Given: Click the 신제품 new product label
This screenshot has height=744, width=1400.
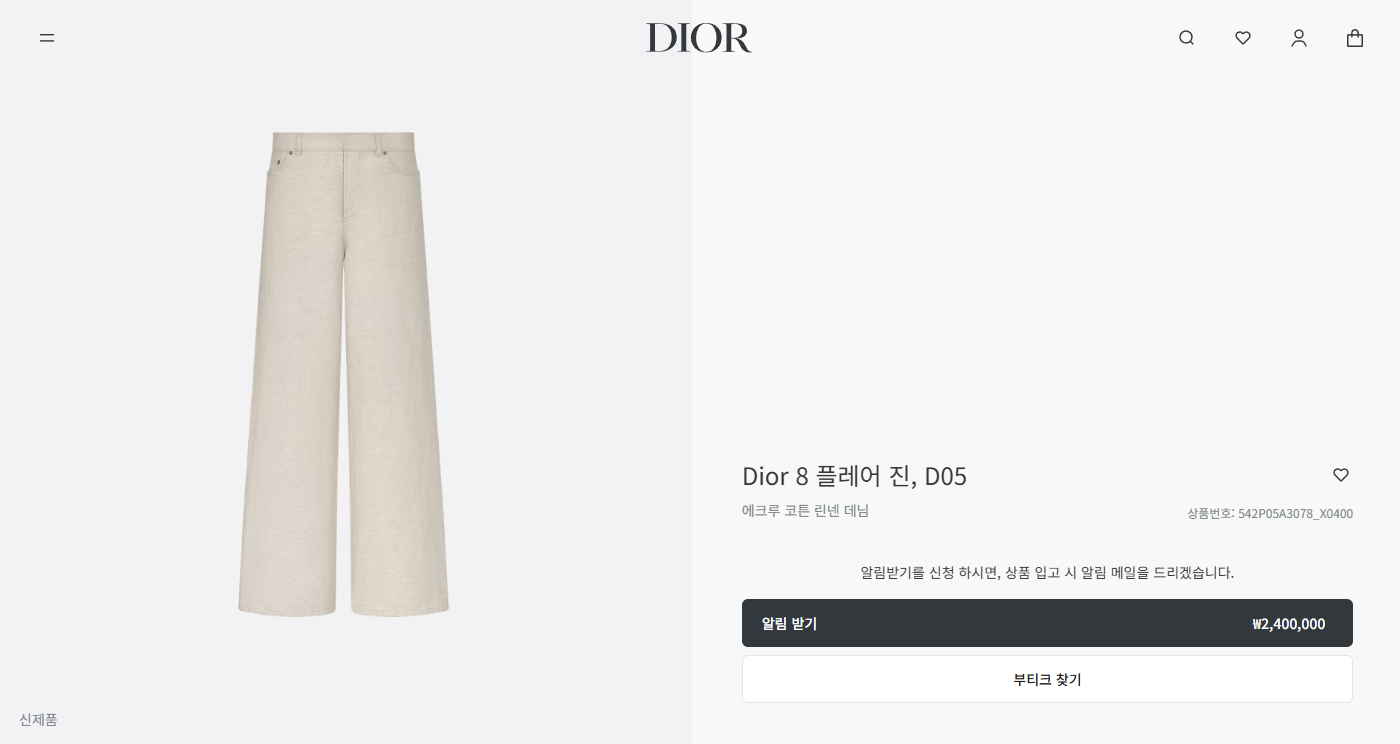Looking at the screenshot, I should 38,719.
